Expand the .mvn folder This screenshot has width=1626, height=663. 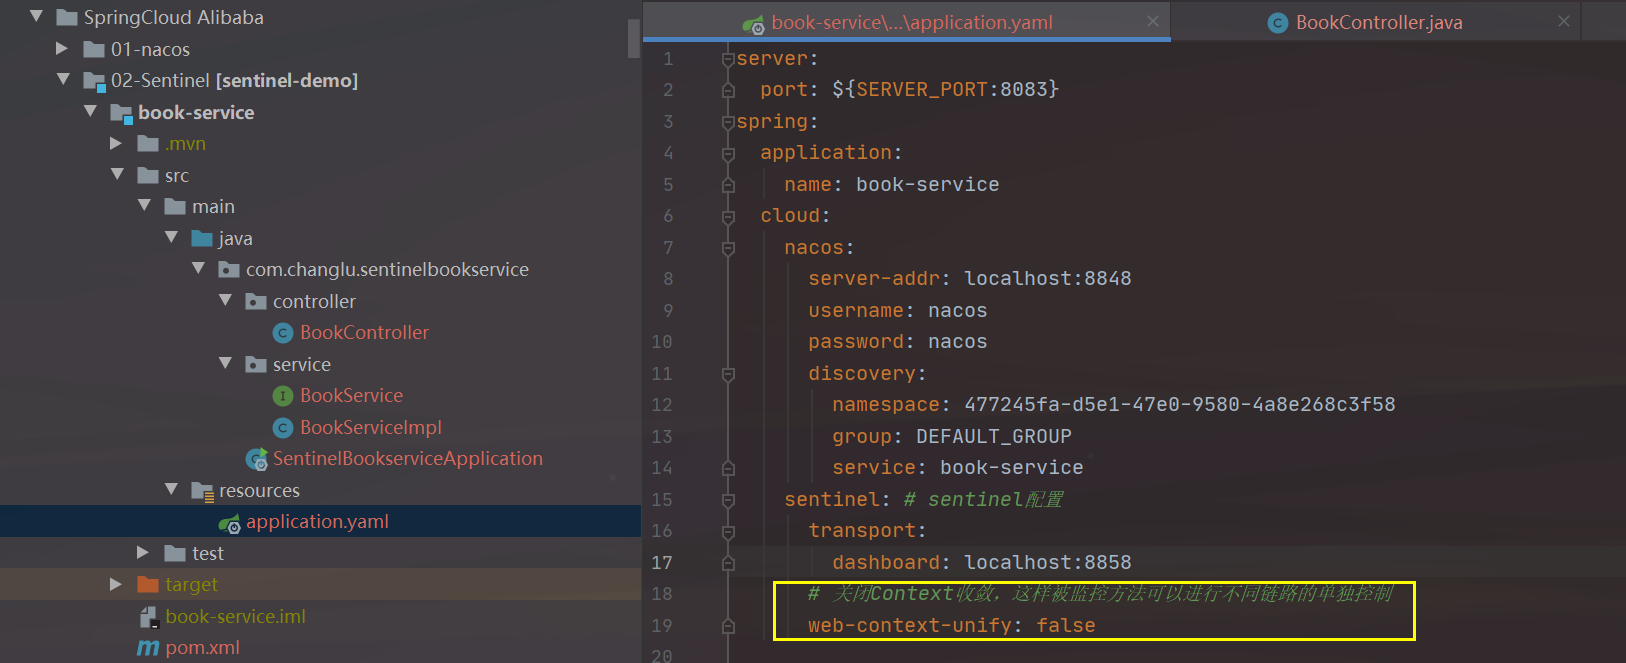click(x=116, y=143)
